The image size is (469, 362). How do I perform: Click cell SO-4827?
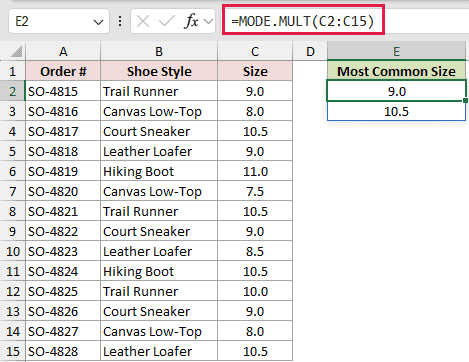63,331
